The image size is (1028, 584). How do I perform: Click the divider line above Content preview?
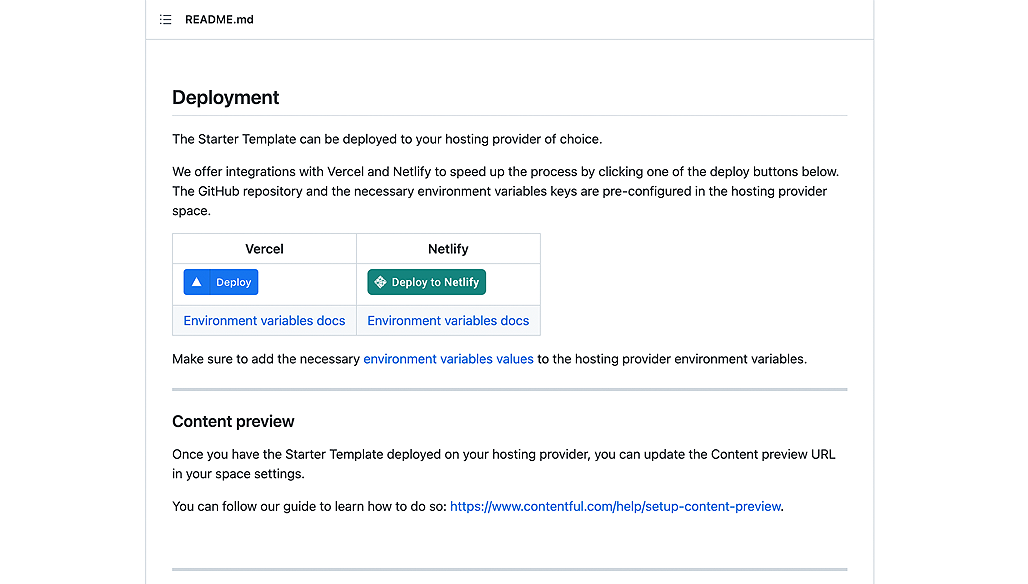[x=509, y=389]
